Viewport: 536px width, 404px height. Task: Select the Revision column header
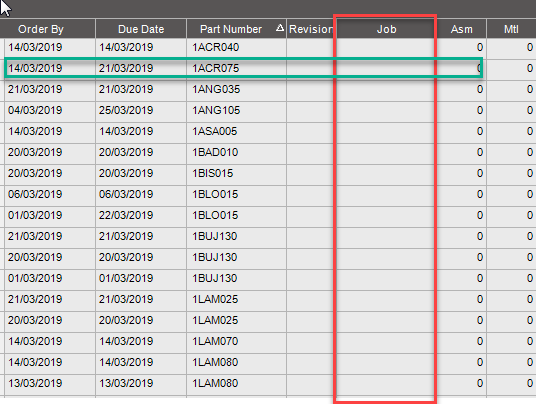(x=311, y=29)
